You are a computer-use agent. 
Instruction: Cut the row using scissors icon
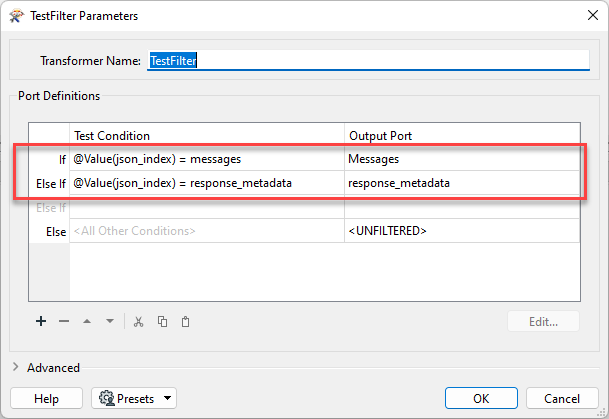[x=138, y=322]
